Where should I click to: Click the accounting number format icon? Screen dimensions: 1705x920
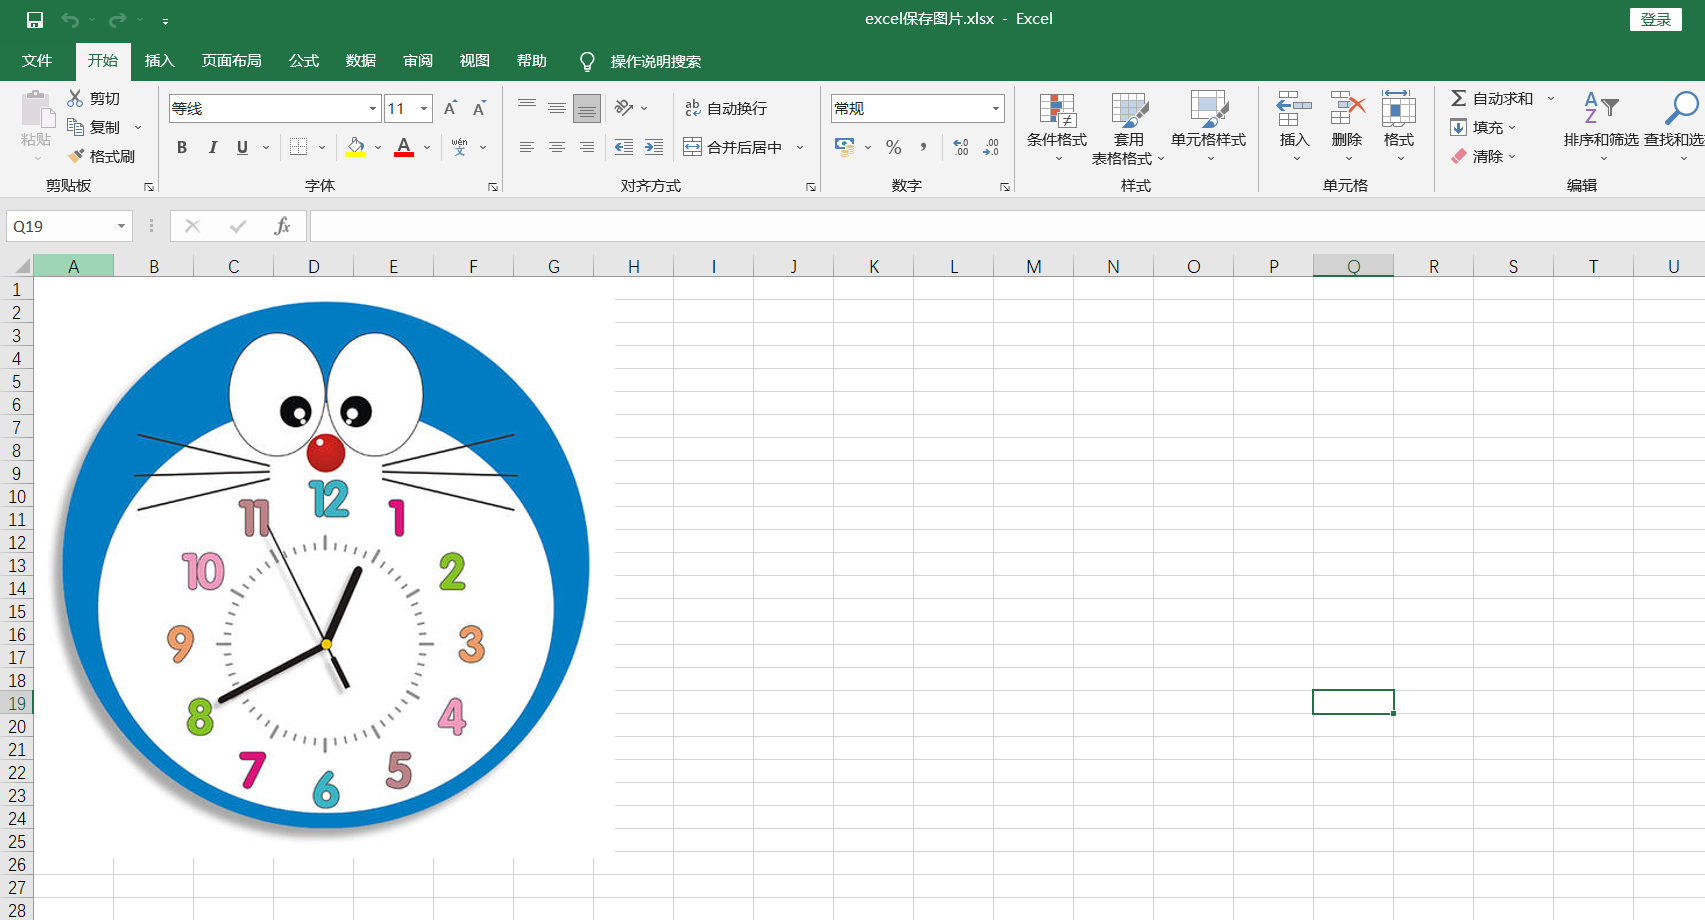tap(845, 147)
